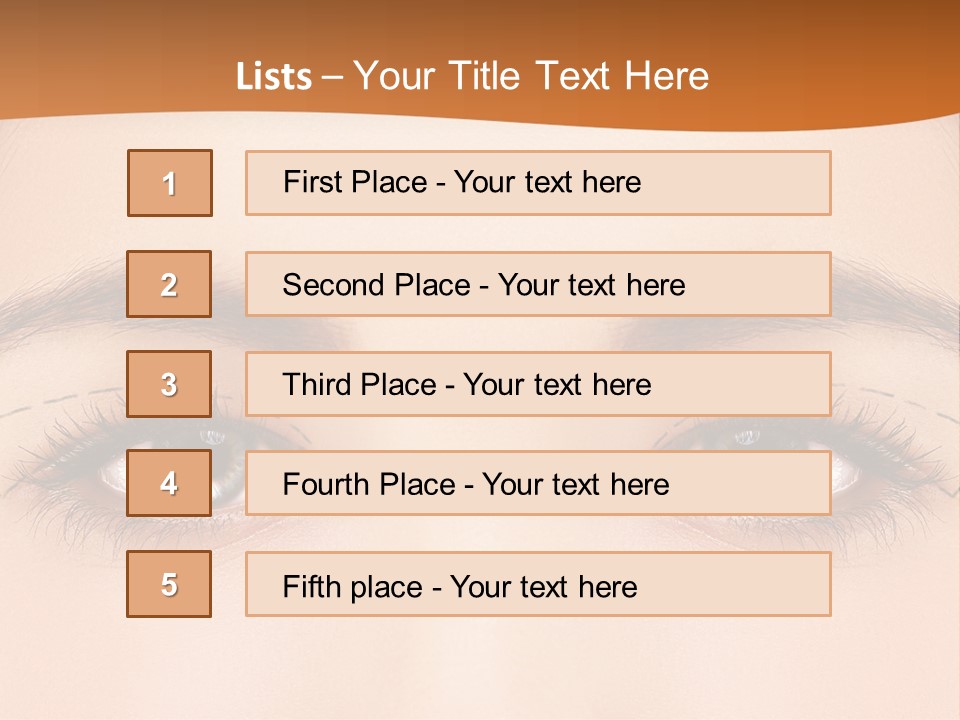Click the number 3 box
The height and width of the screenshot is (720, 960).
click(x=169, y=384)
